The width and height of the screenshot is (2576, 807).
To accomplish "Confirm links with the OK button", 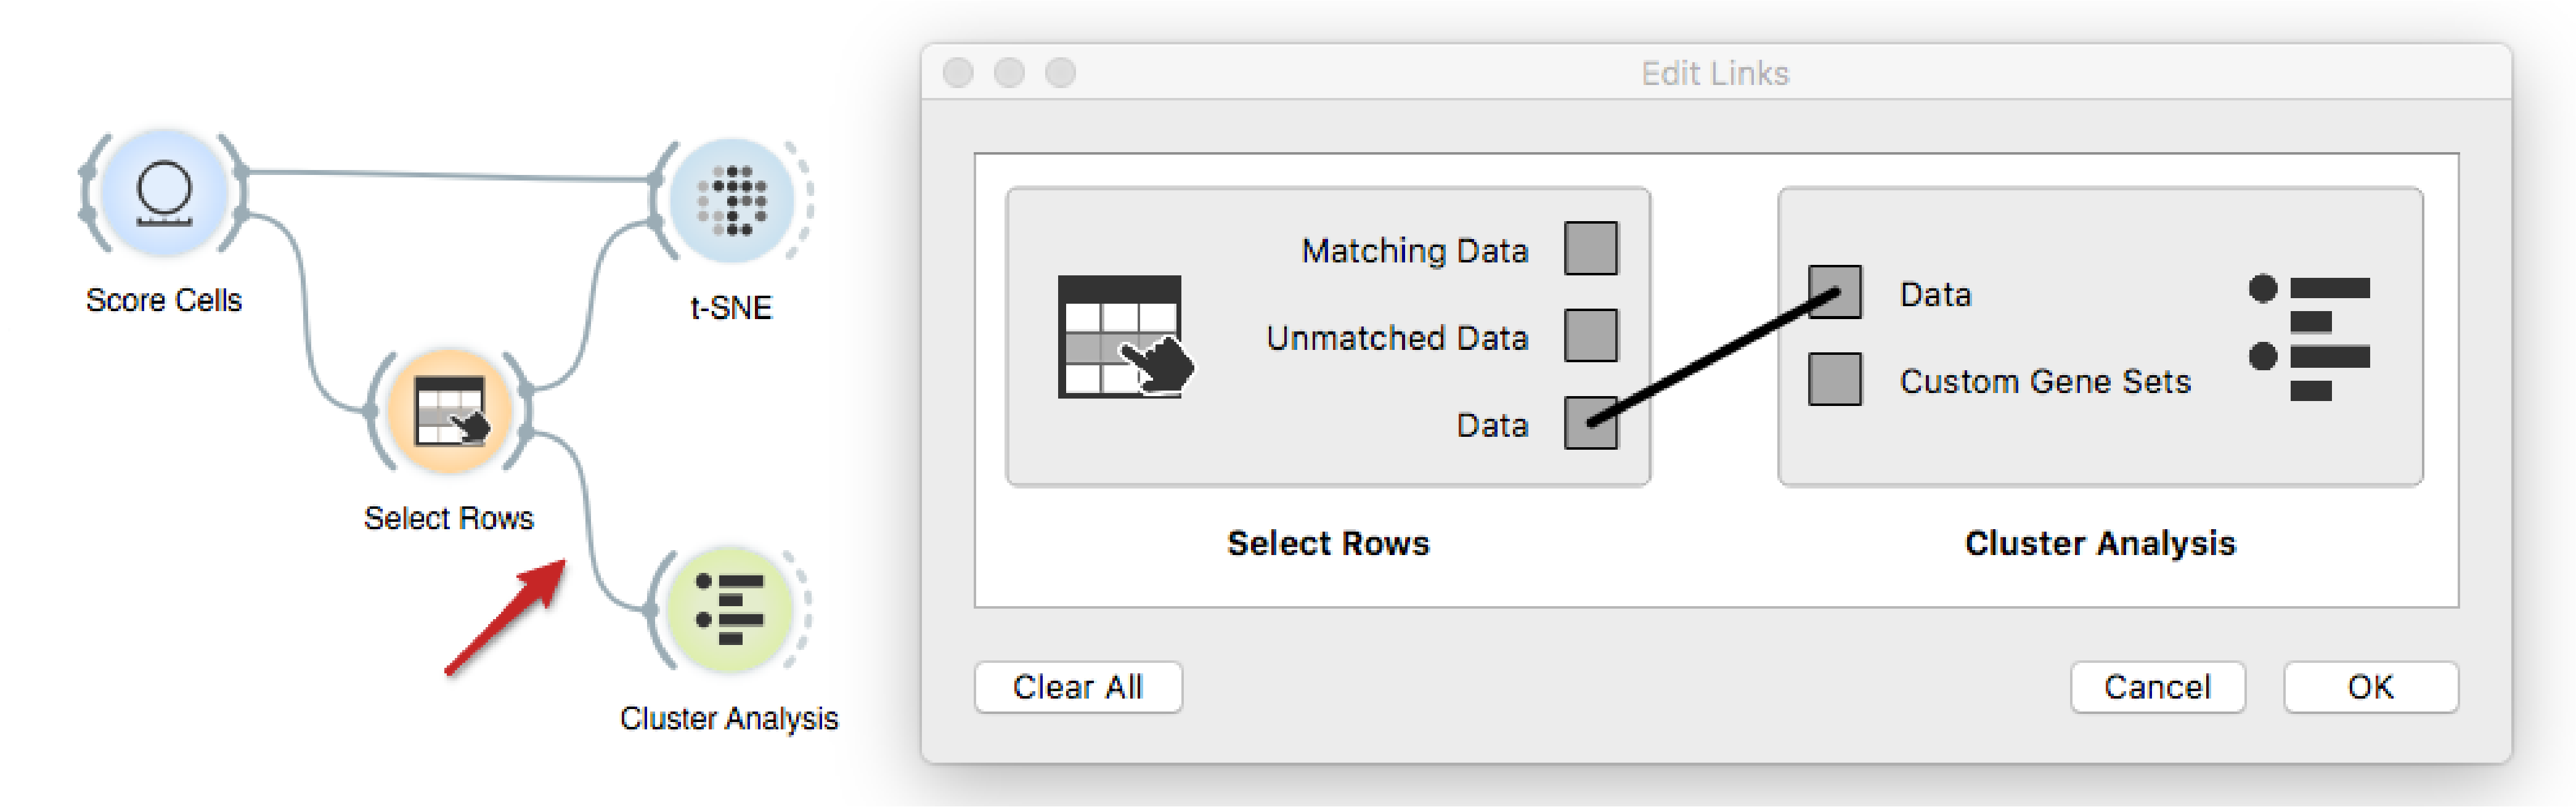I will [x=2370, y=687].
